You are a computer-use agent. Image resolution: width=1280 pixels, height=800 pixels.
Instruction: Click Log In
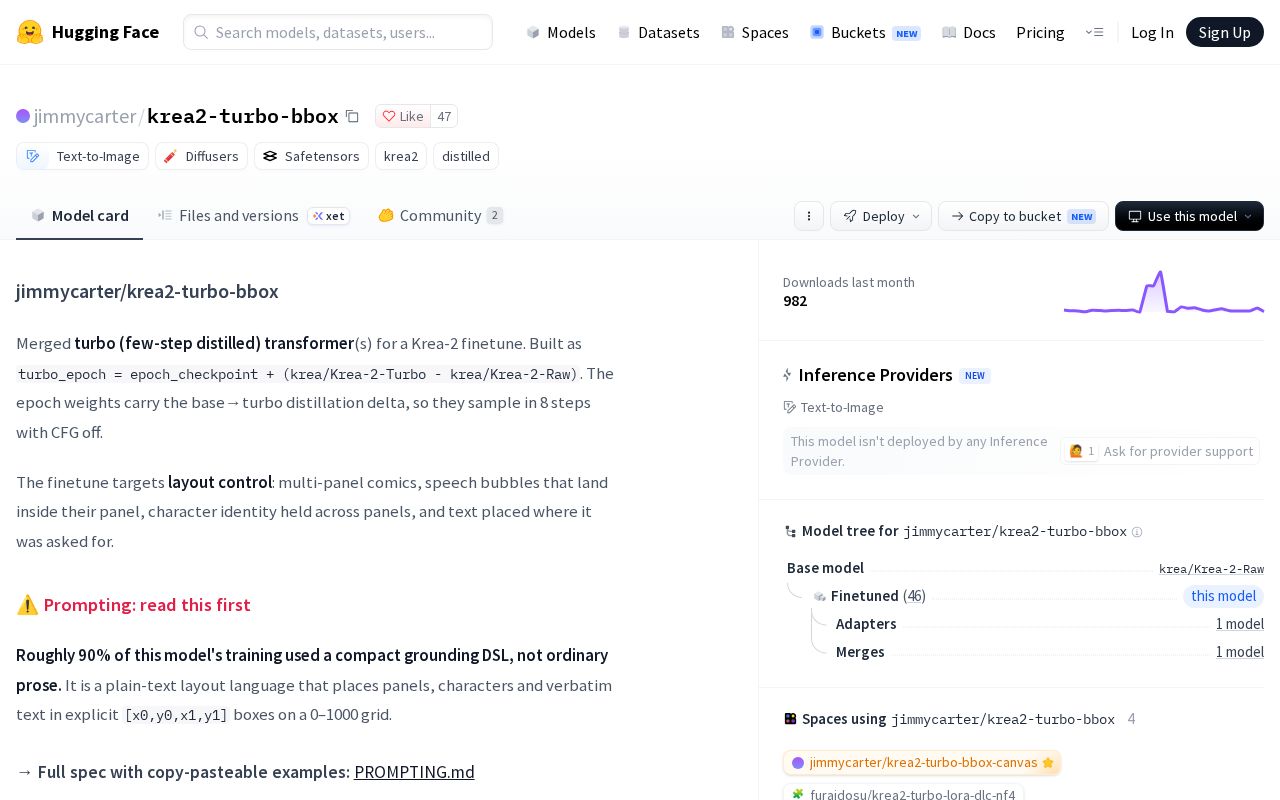[1152, 32]
